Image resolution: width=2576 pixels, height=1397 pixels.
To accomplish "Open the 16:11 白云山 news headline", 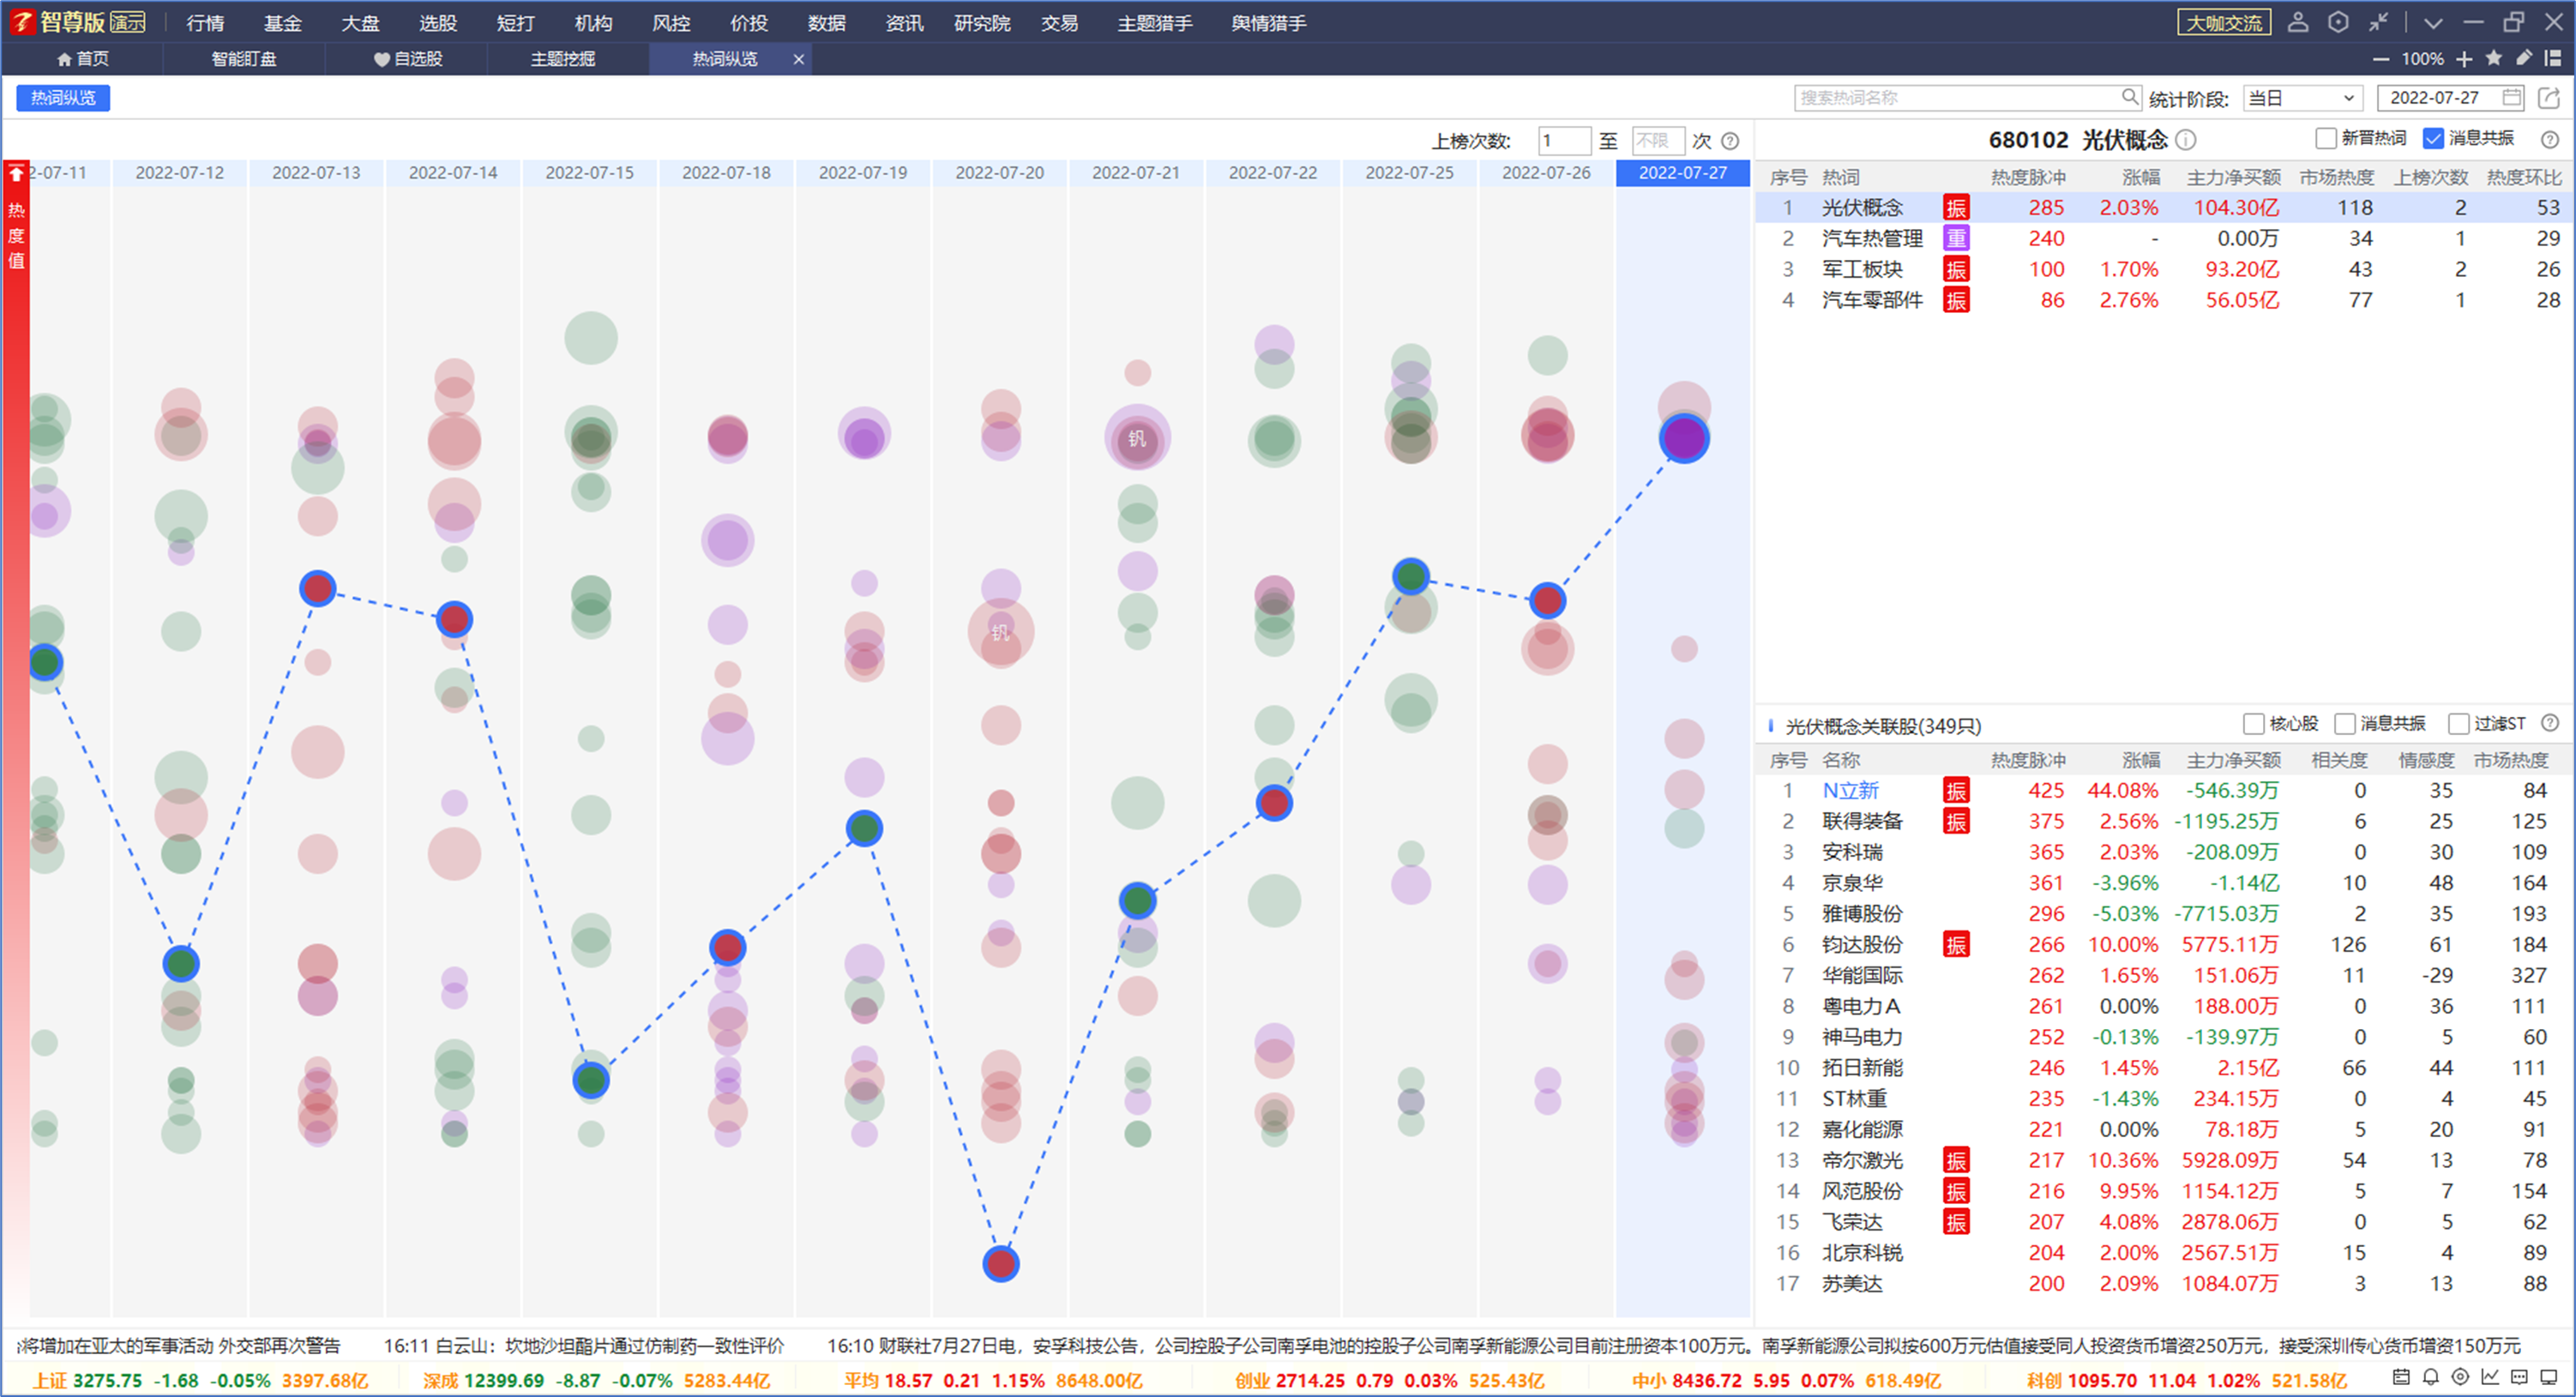I will tap(584, 1346).
